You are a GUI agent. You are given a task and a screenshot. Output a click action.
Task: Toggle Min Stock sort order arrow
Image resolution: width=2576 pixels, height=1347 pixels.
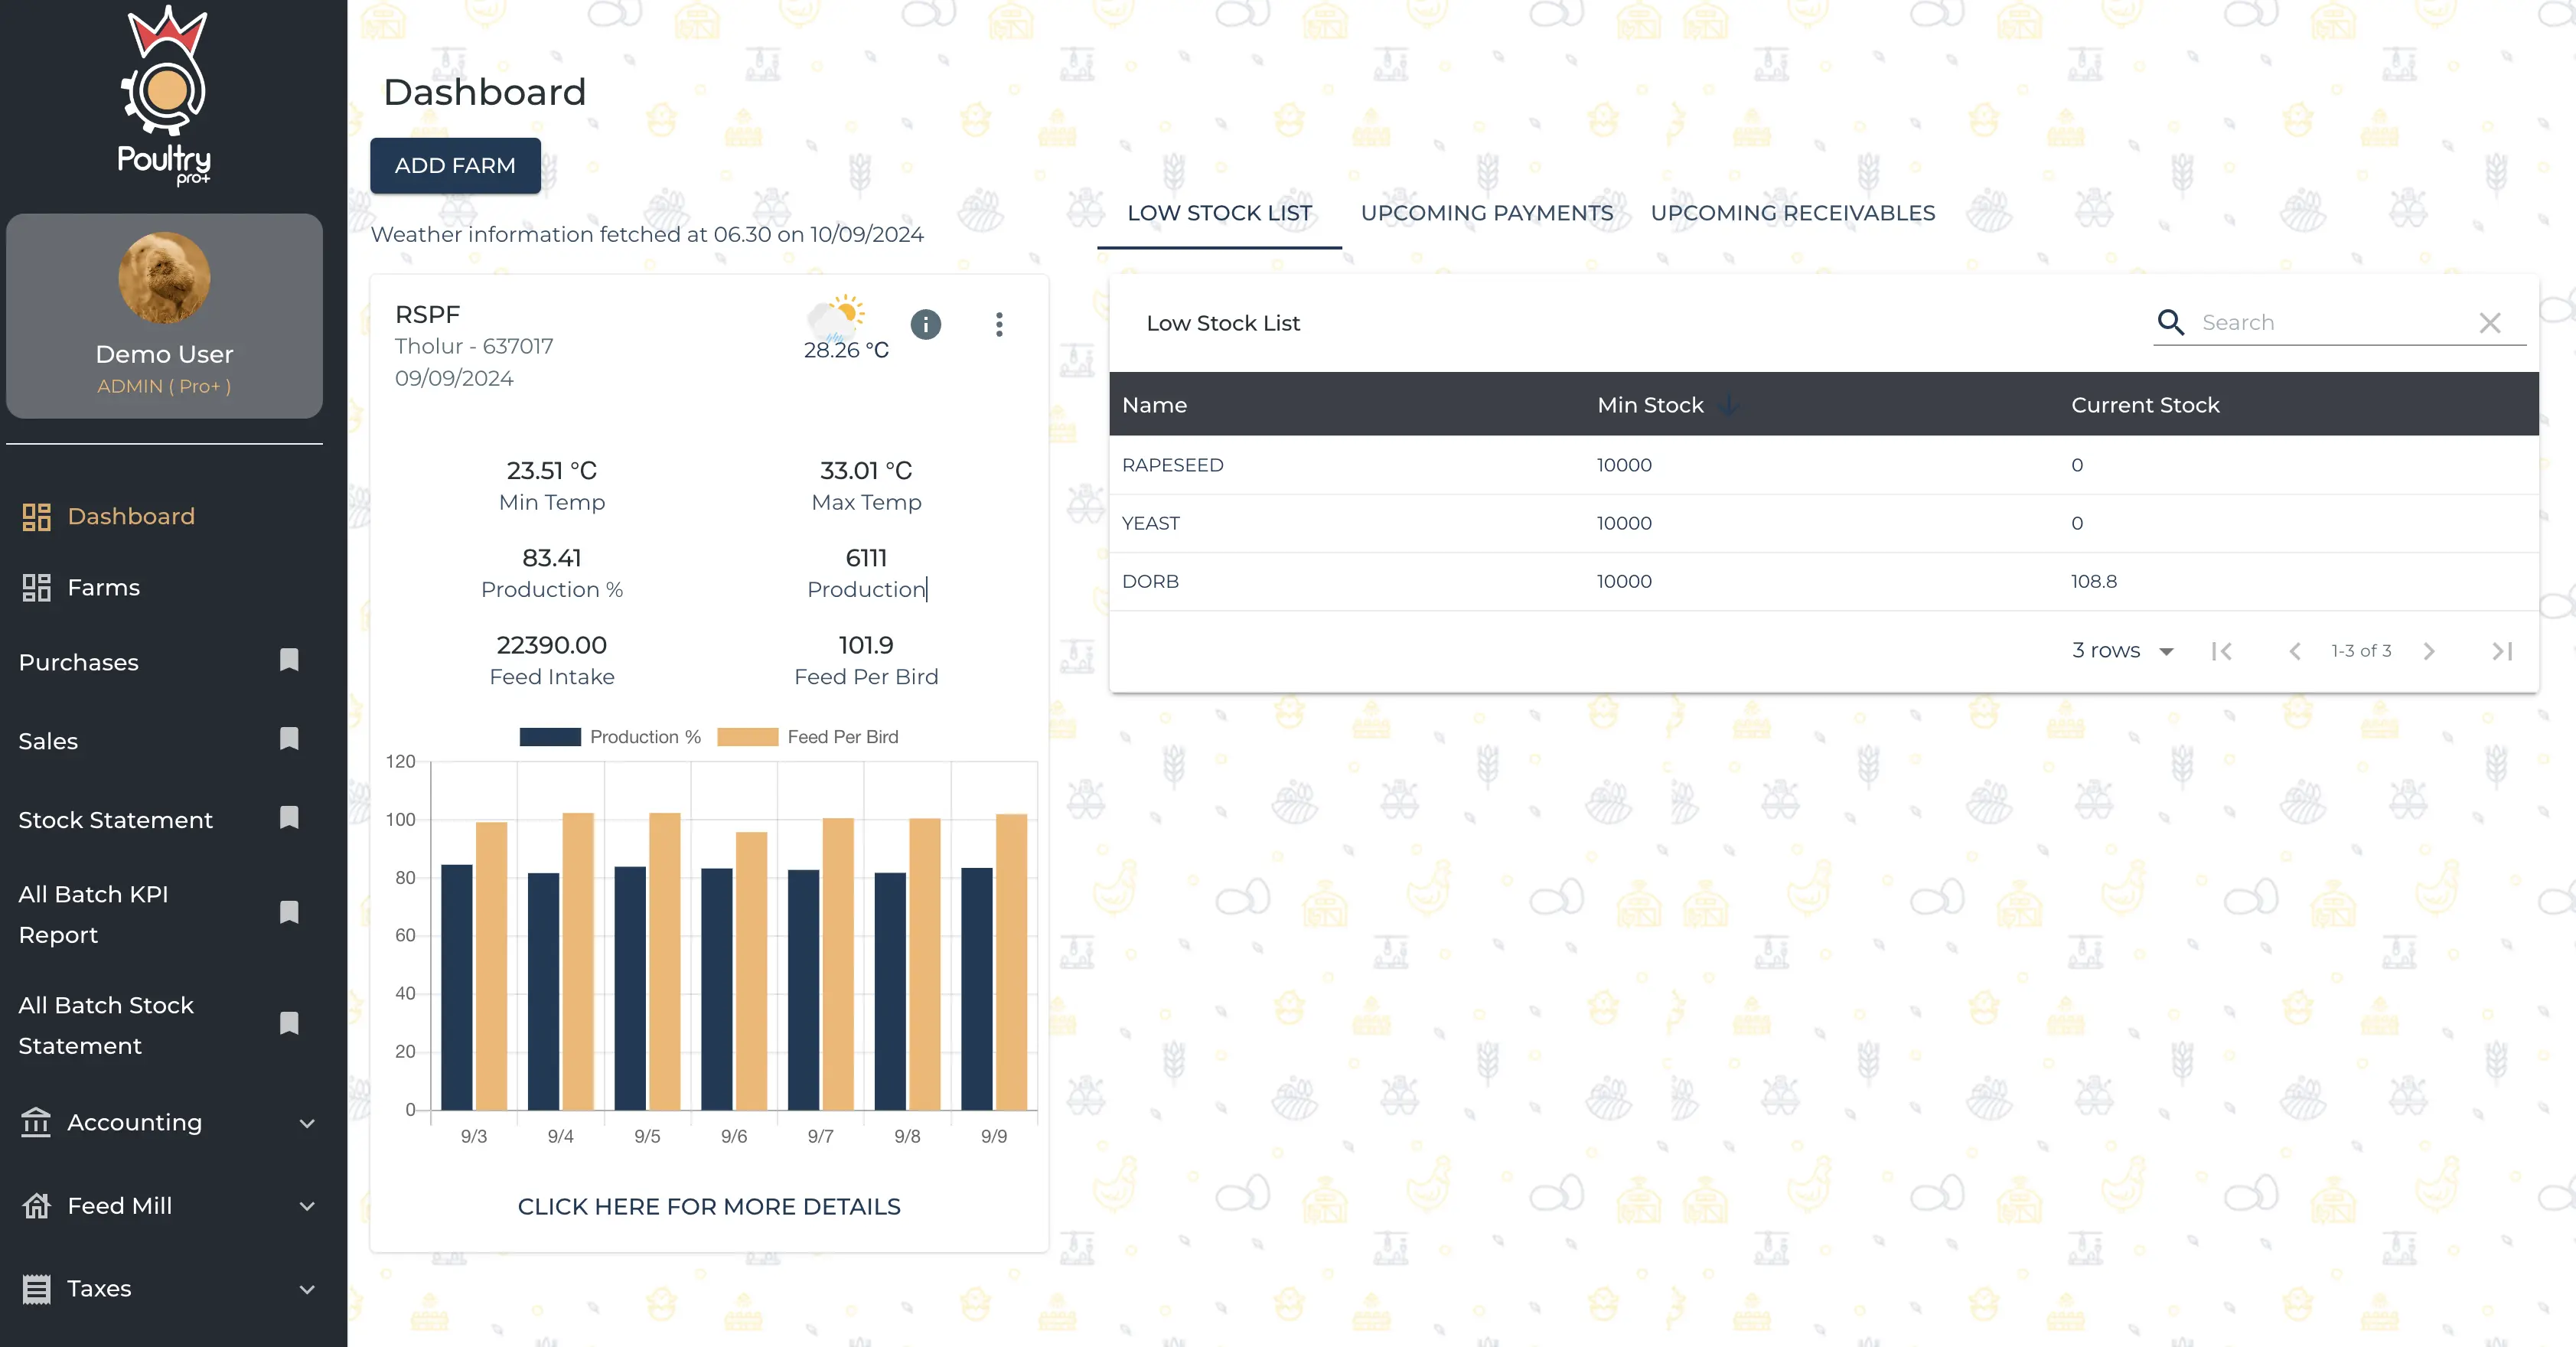1728,405
